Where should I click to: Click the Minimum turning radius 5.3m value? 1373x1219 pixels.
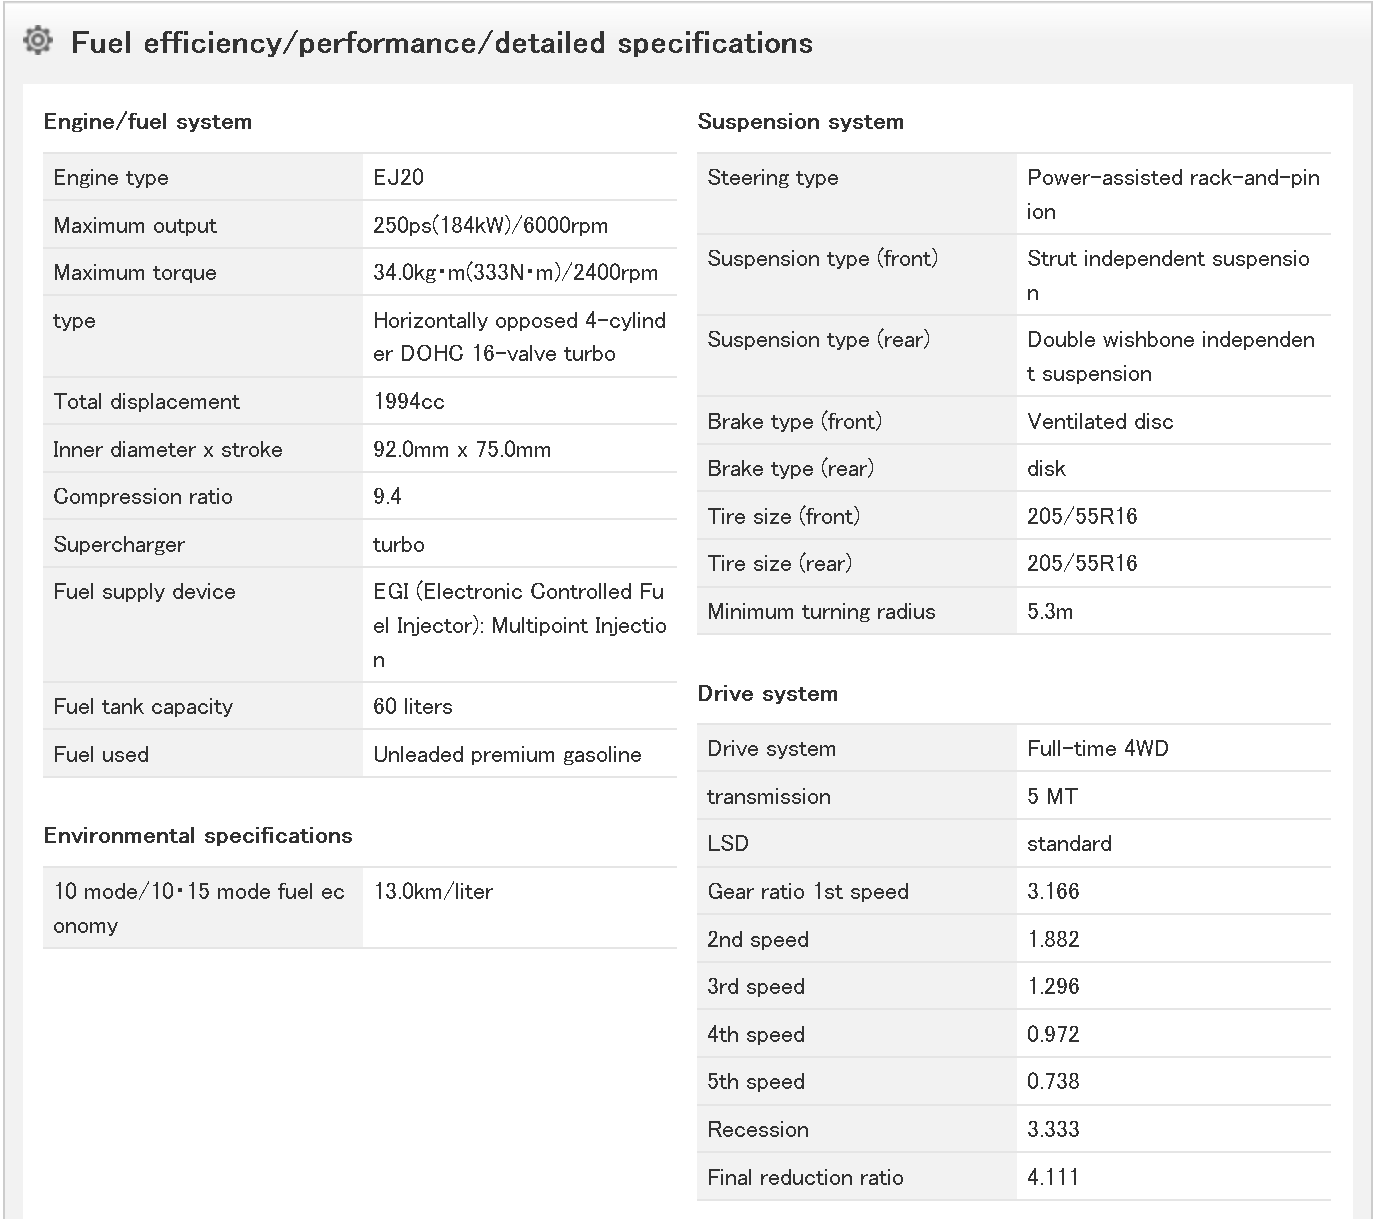point(1050,612)
